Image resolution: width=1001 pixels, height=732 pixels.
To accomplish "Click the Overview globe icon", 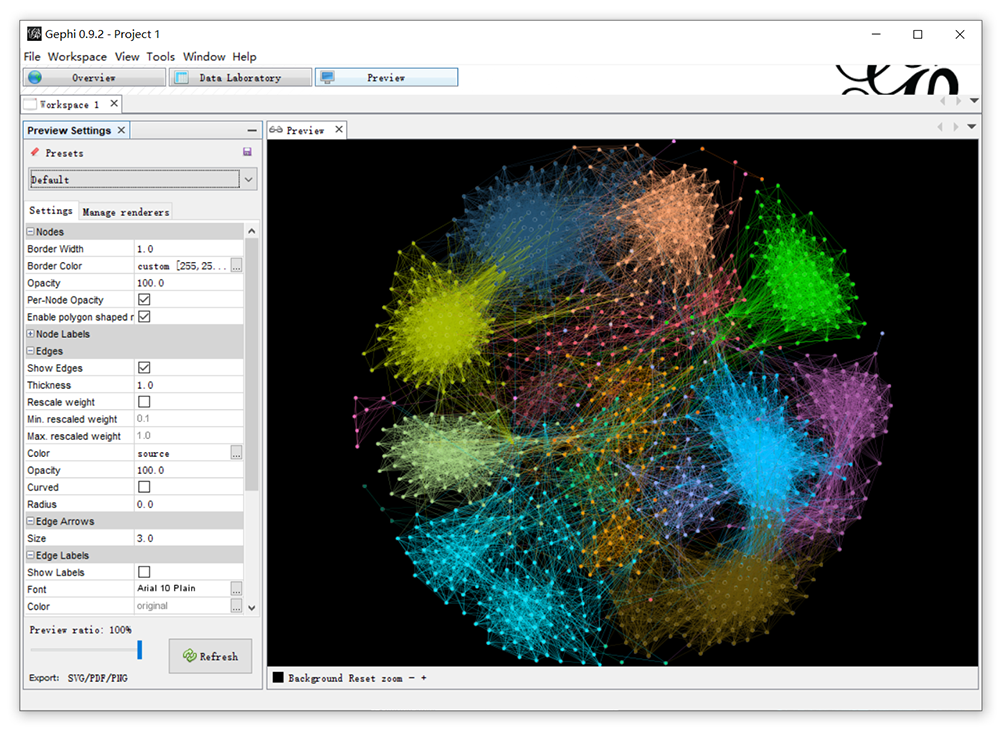I will click(x=35, y=77).
